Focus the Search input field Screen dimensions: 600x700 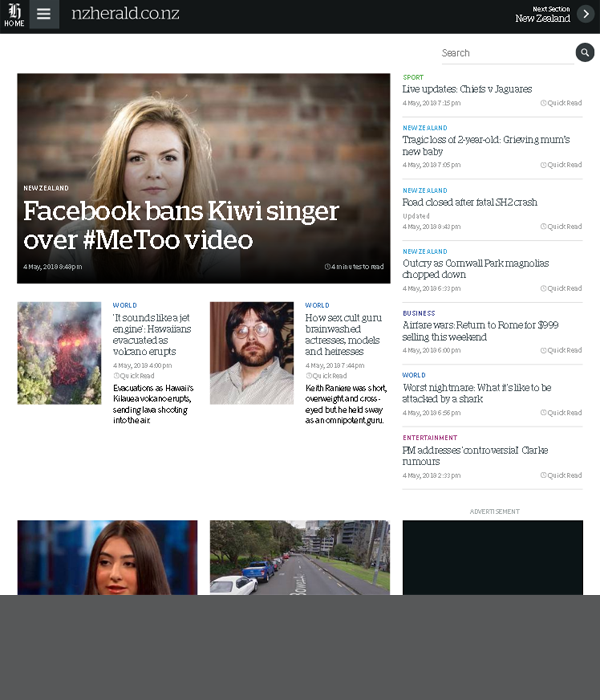(x=508, y=53)
